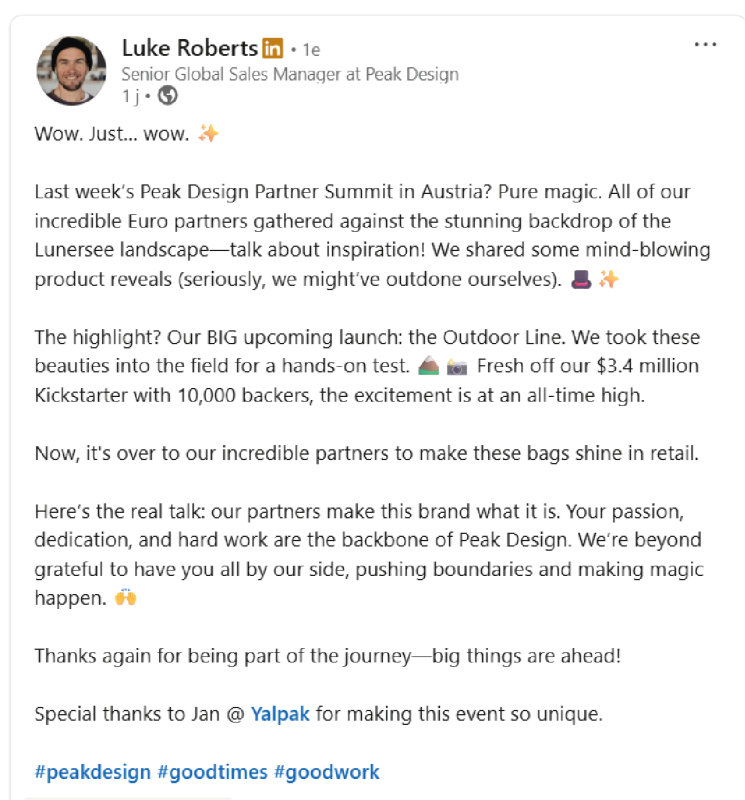Click the paragraph mentioning the Outdoor Line launch
This screenshot has width=745, height=800.
coord(367,366)
